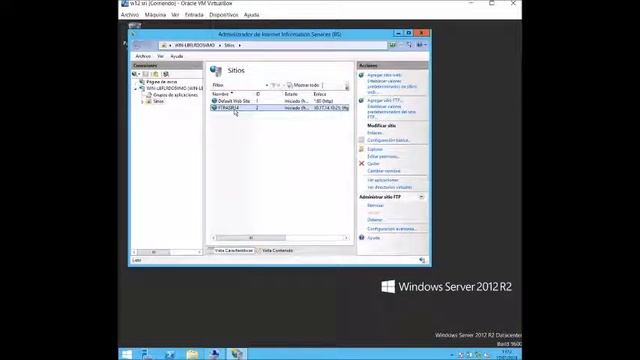
Task: Open VirtualBox Ayuda menu
Action: coord(251,15)
